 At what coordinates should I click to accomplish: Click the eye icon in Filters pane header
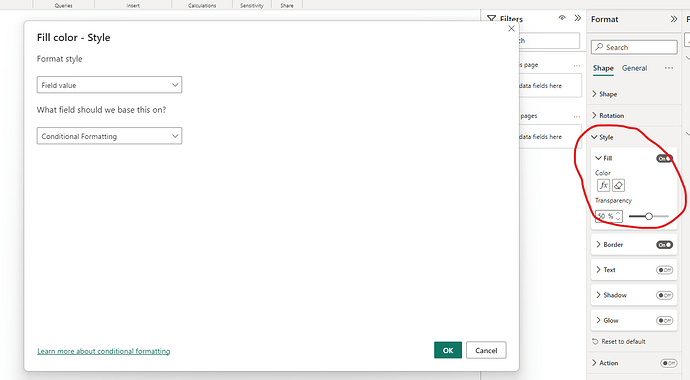[x=562, y=18]
